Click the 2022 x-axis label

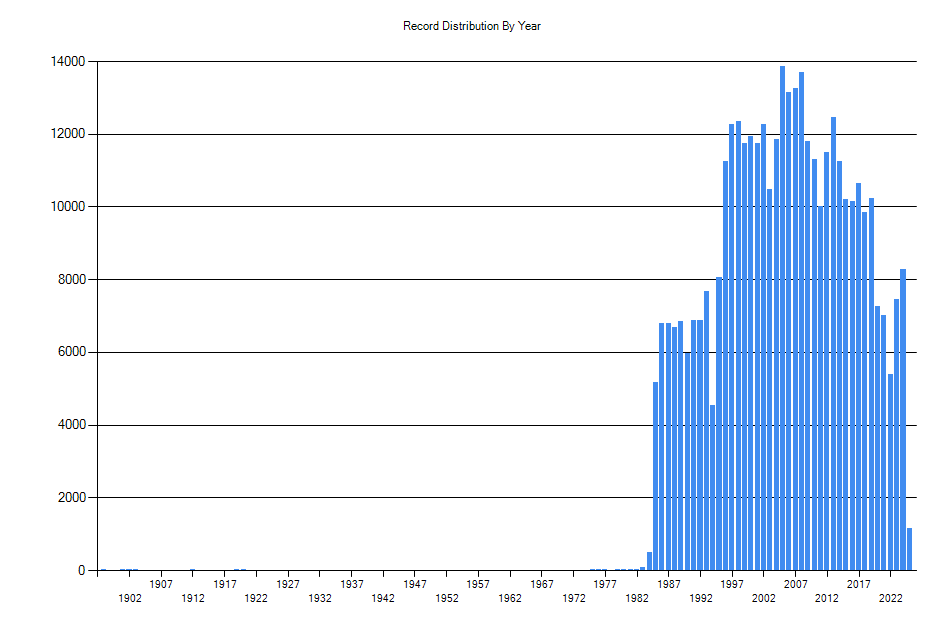click(890, 598)
